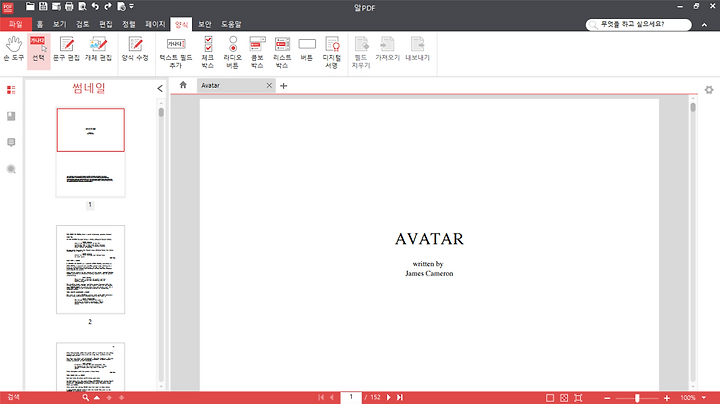Image resolution: width=720 pixels, height=404 pixels.
Task: Save the document with the floppy icon
Action: pos(43,6)
